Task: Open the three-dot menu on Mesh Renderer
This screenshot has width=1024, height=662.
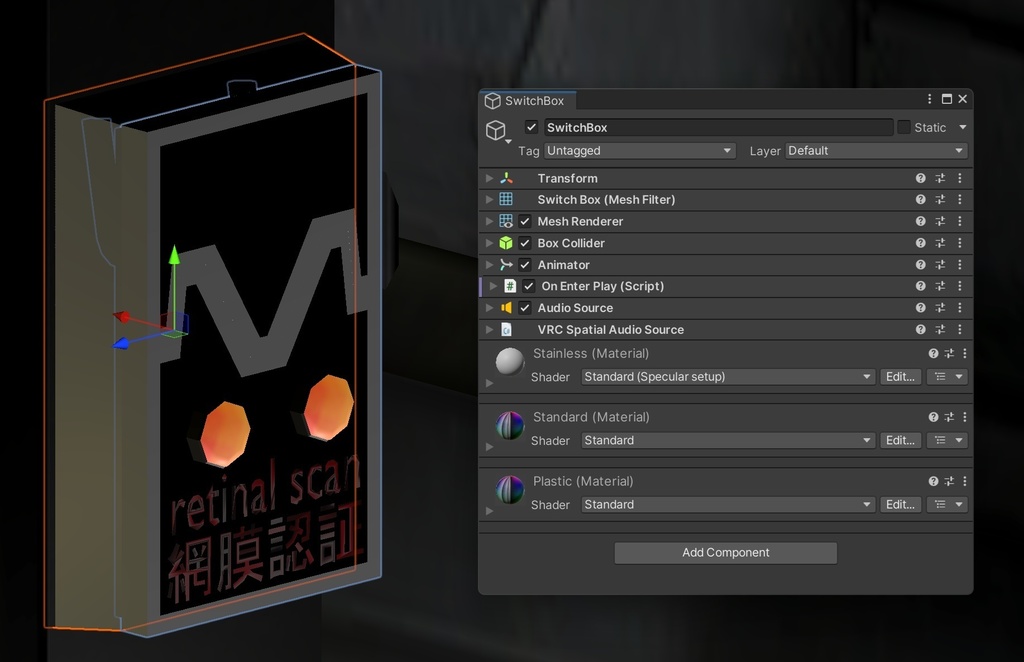Action: (960, 221)
